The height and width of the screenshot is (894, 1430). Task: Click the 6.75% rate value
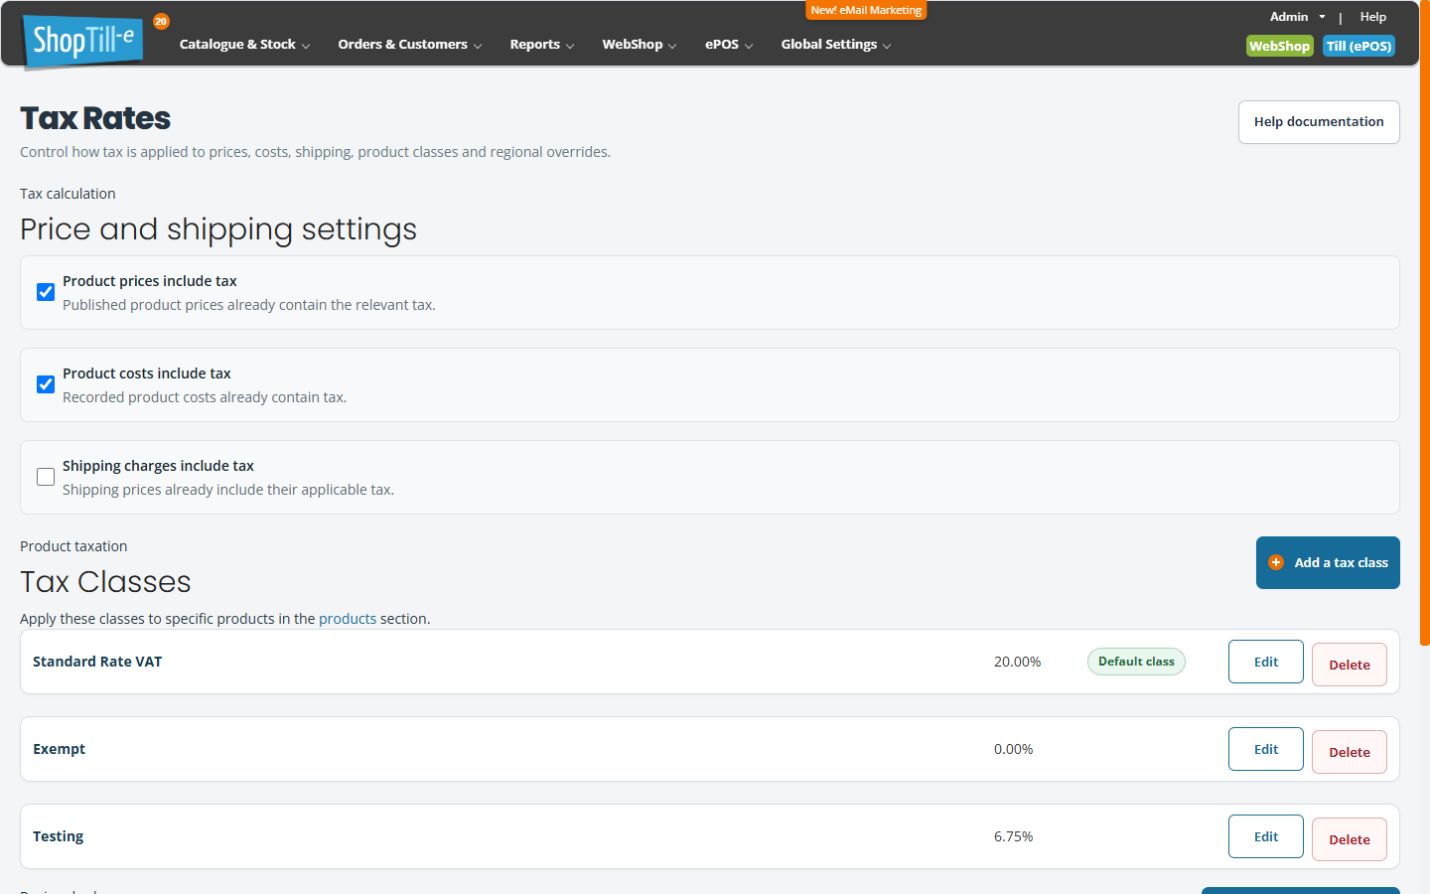(x=1013, y=837)
